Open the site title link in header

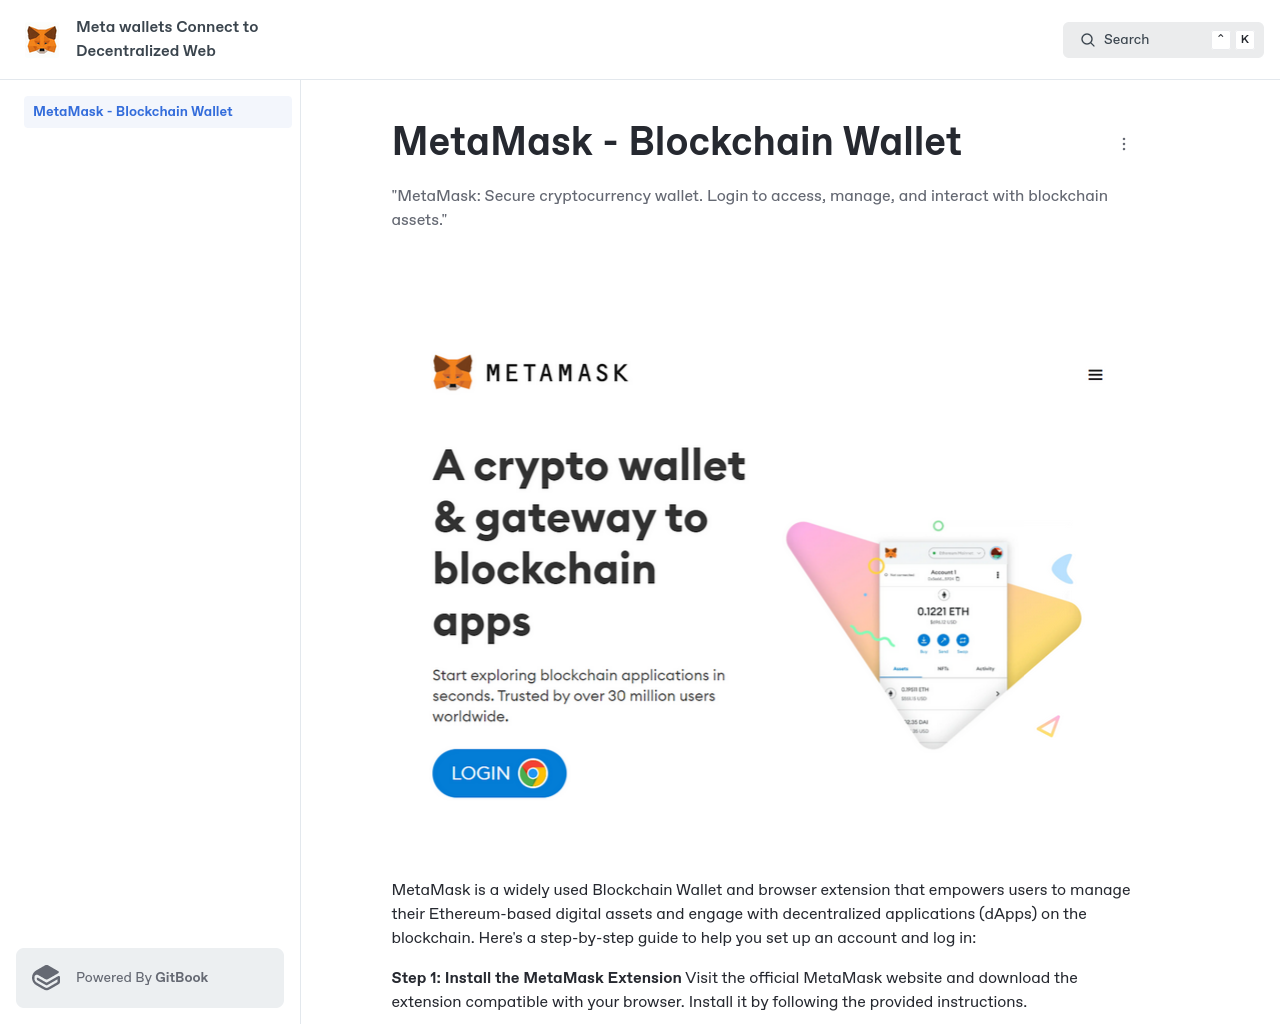coord(167,39)
